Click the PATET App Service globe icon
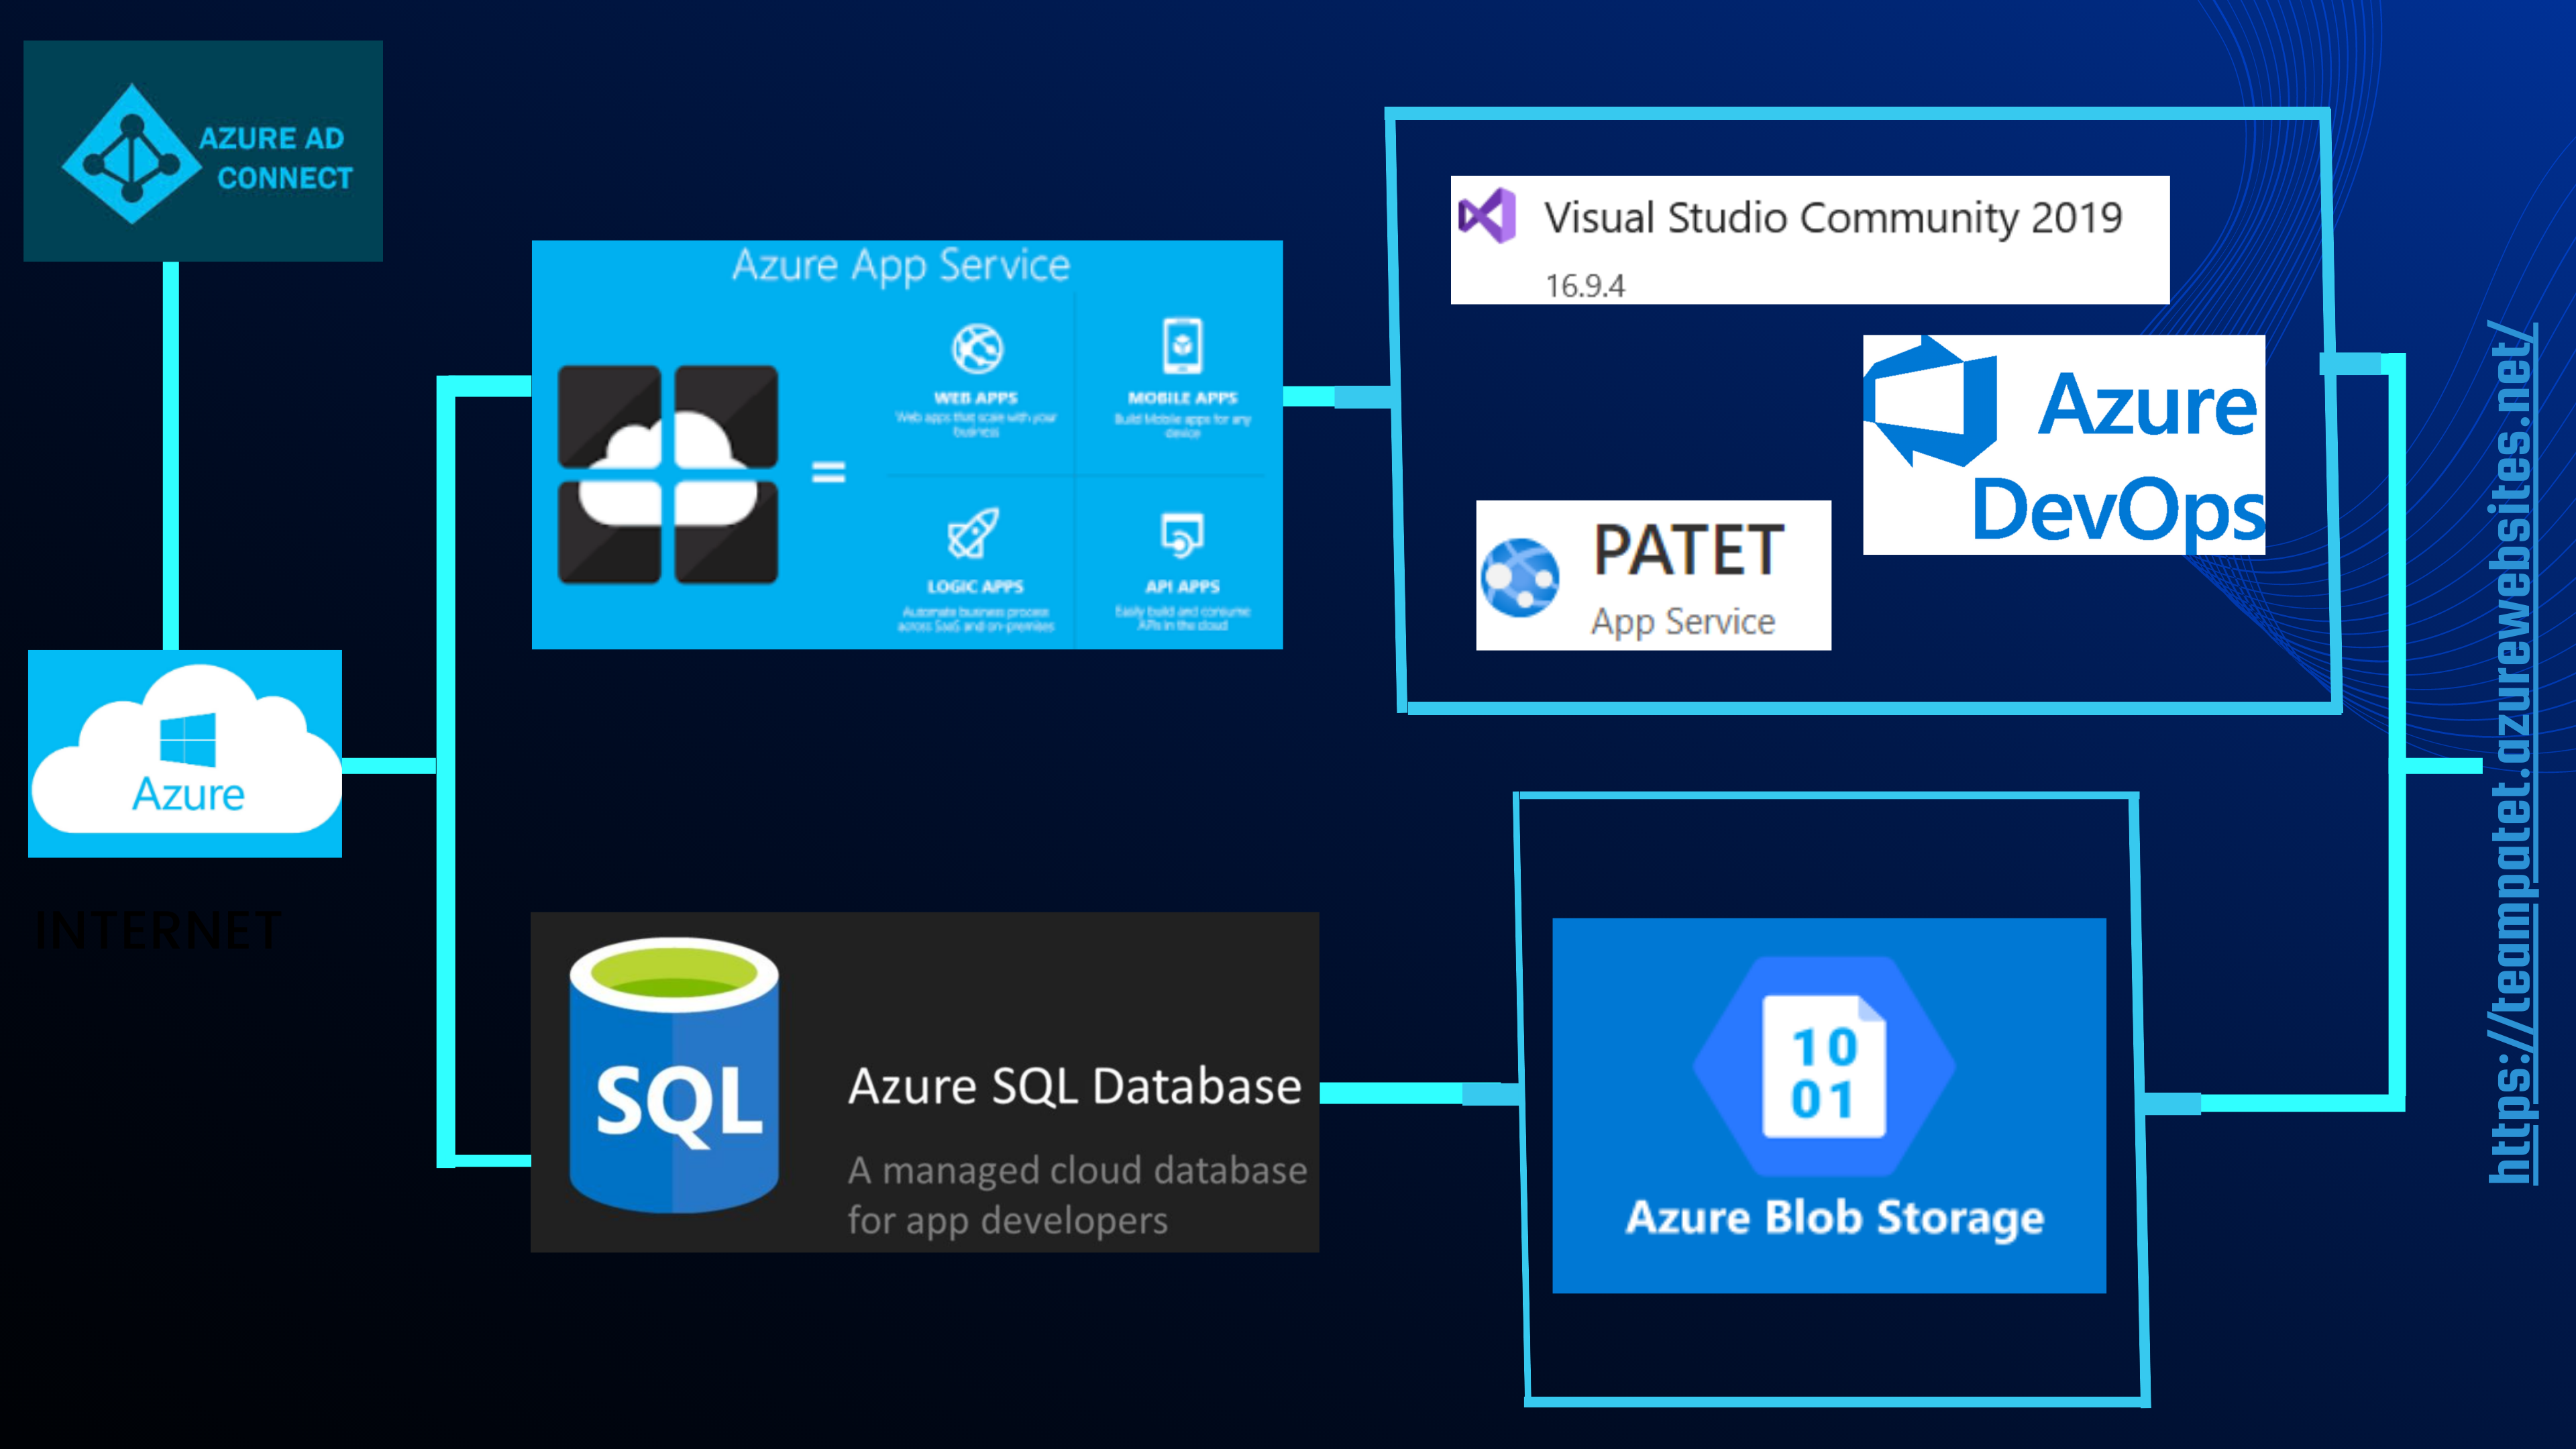The width and height of the screenshot is (2576, 1449). coord(1520,578)
